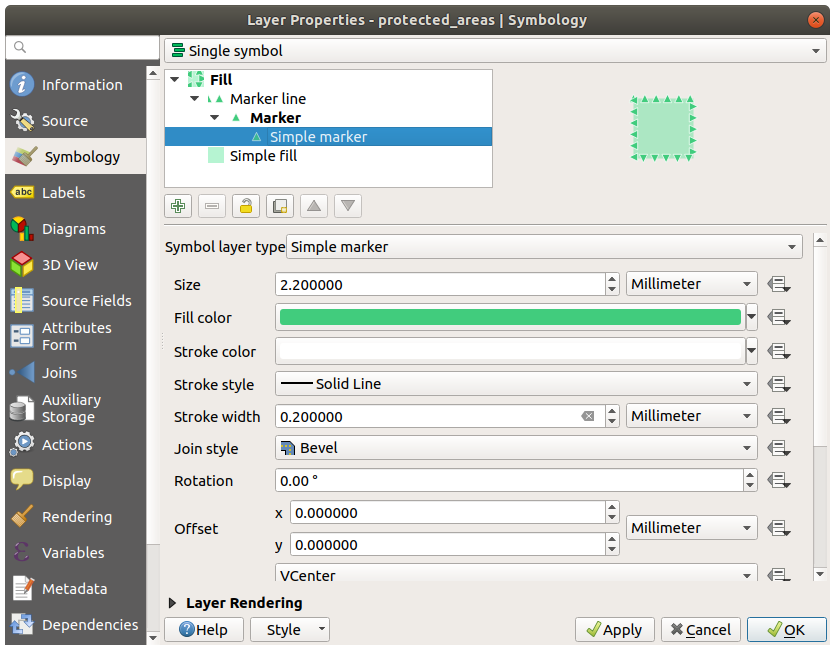Viewport: 839px width, 654px height.
Task: Open the Source Fields tab
Action: (86, 301)
